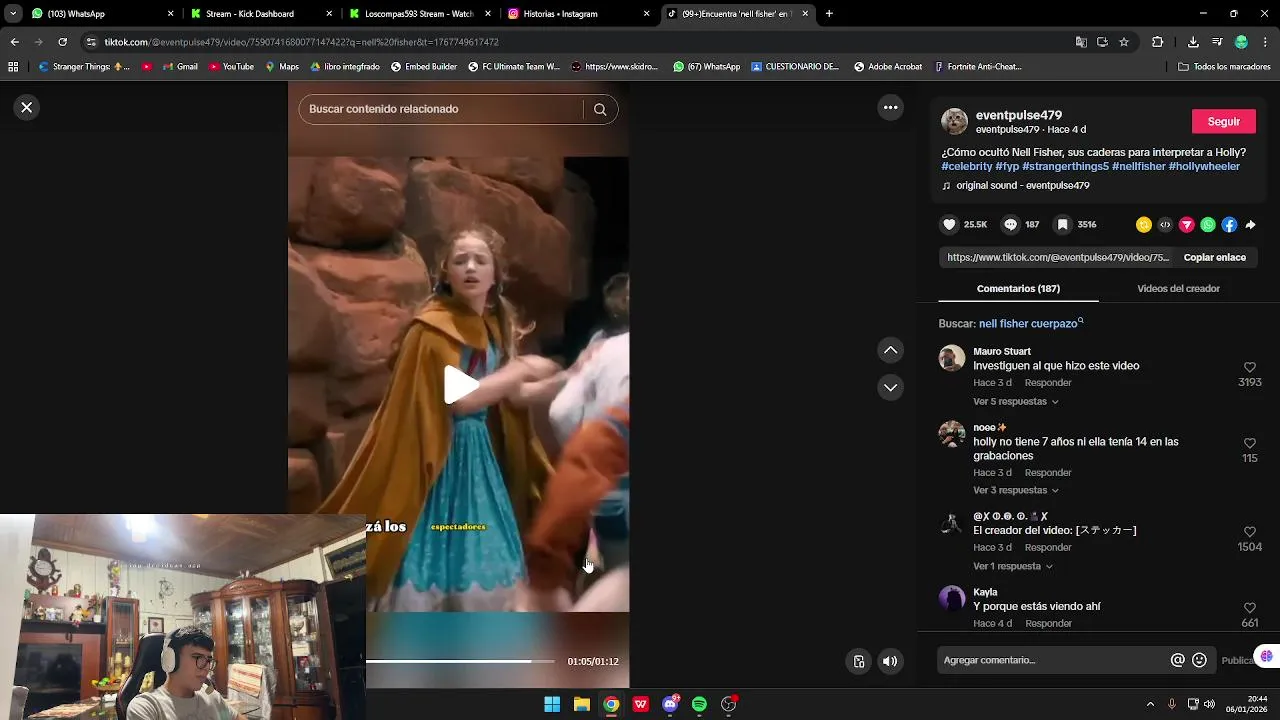Open comments via the speech bubble icon

1011,225
